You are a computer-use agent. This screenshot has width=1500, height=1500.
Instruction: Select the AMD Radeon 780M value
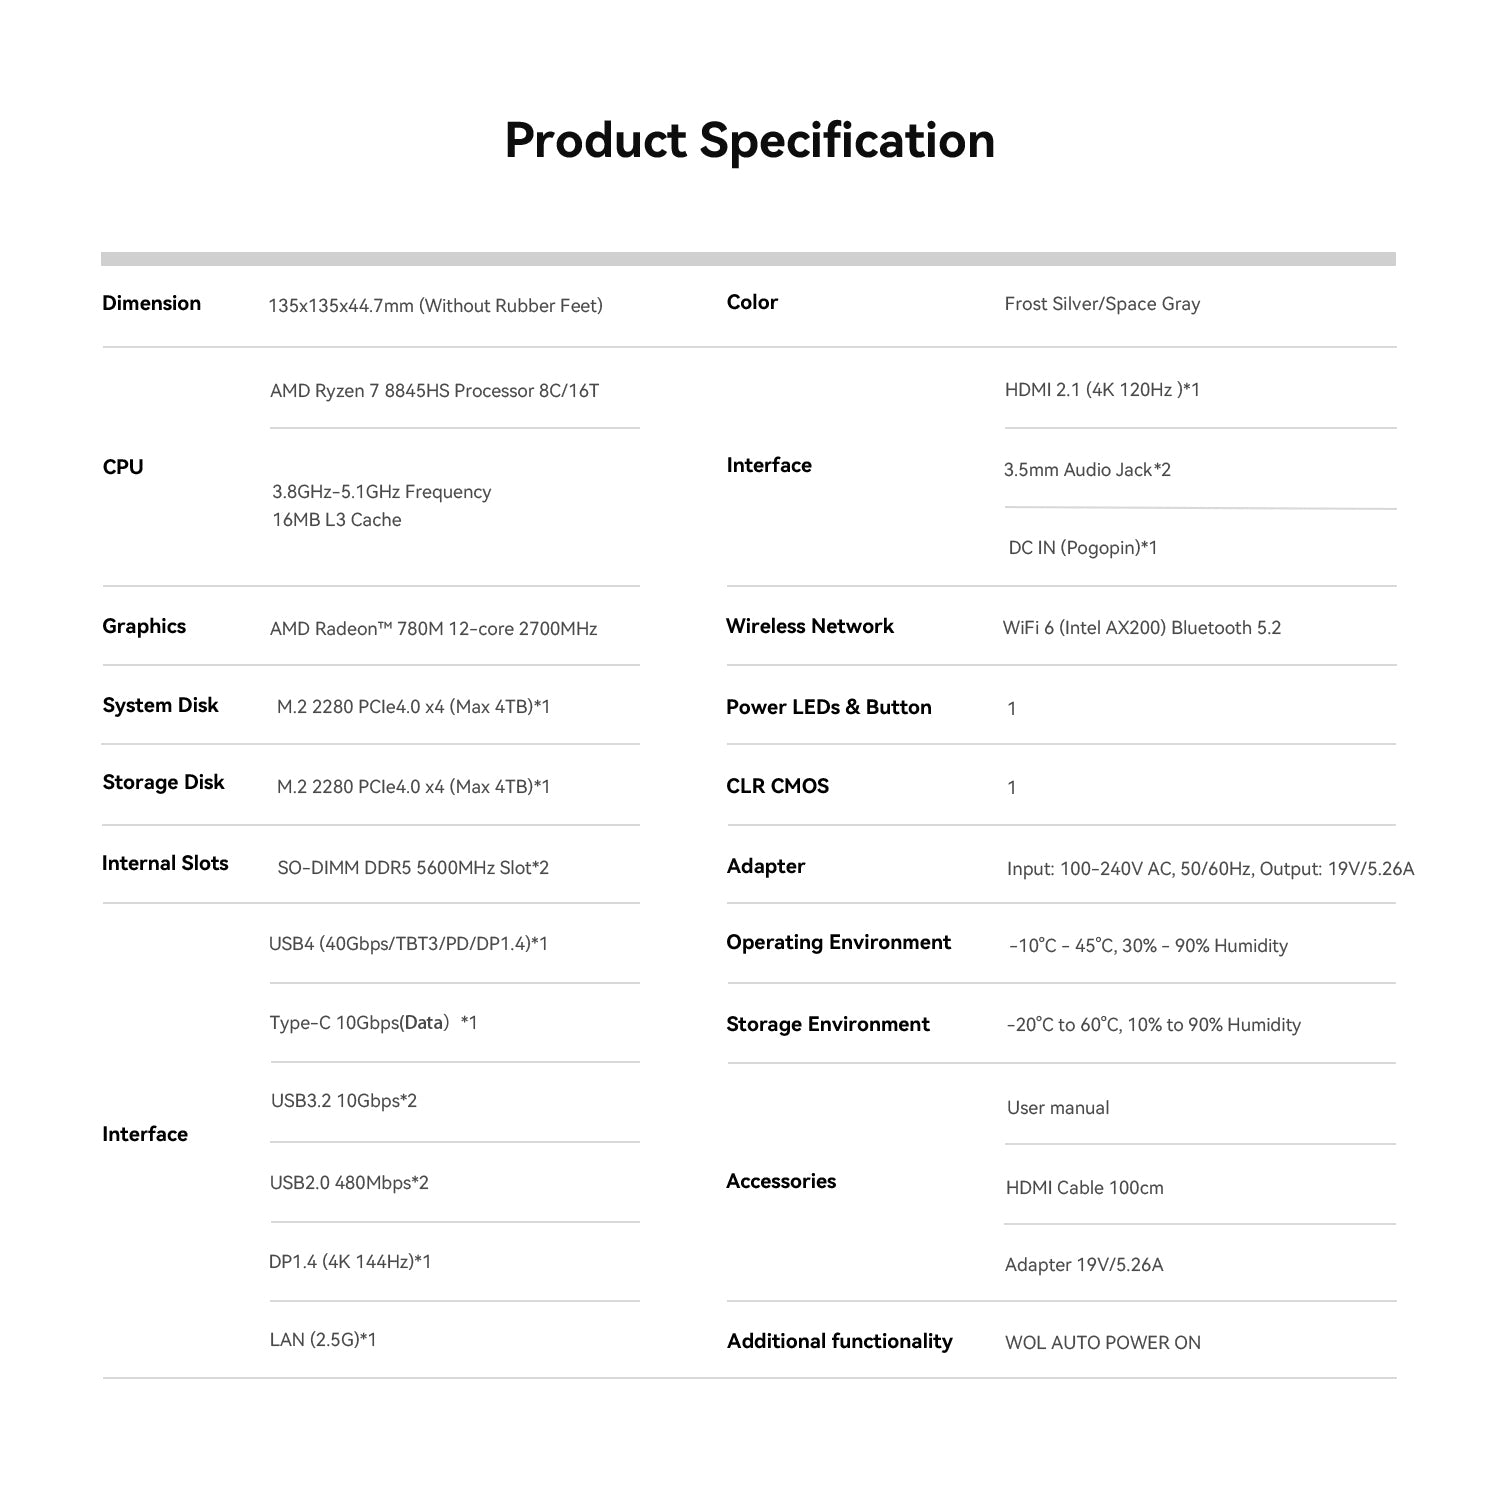point(433,629)
